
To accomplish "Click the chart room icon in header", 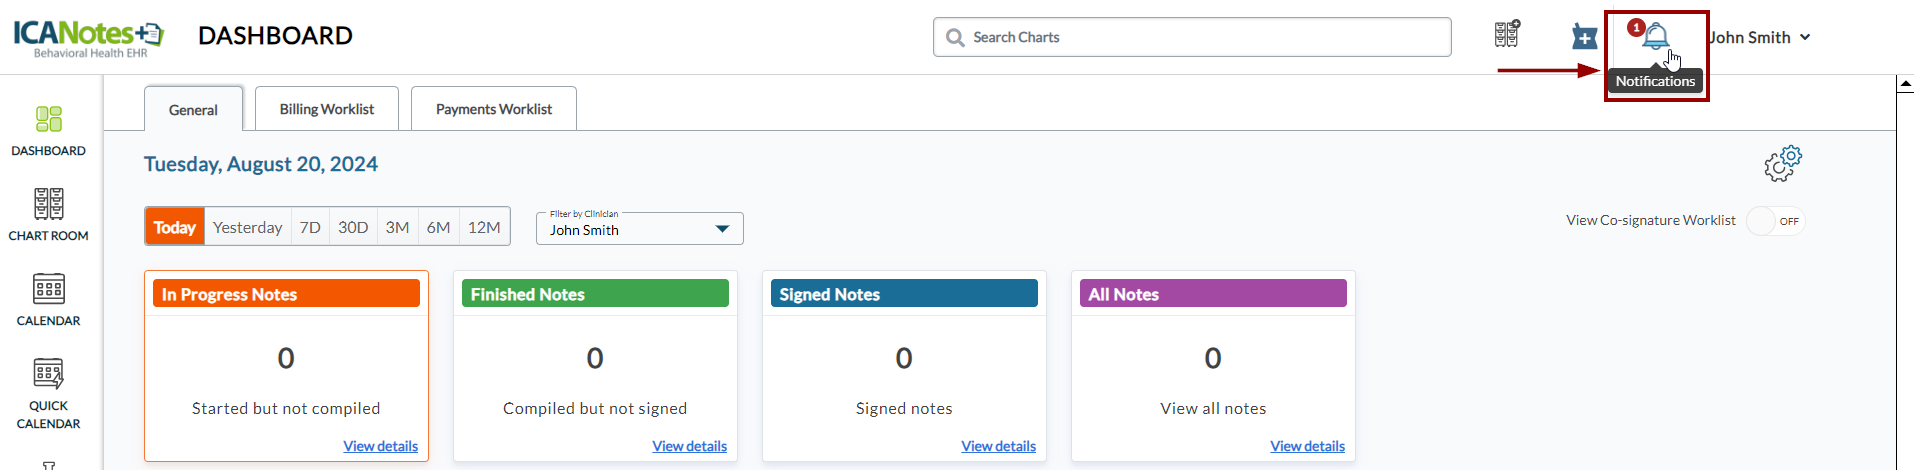I will click(1507, 35).
